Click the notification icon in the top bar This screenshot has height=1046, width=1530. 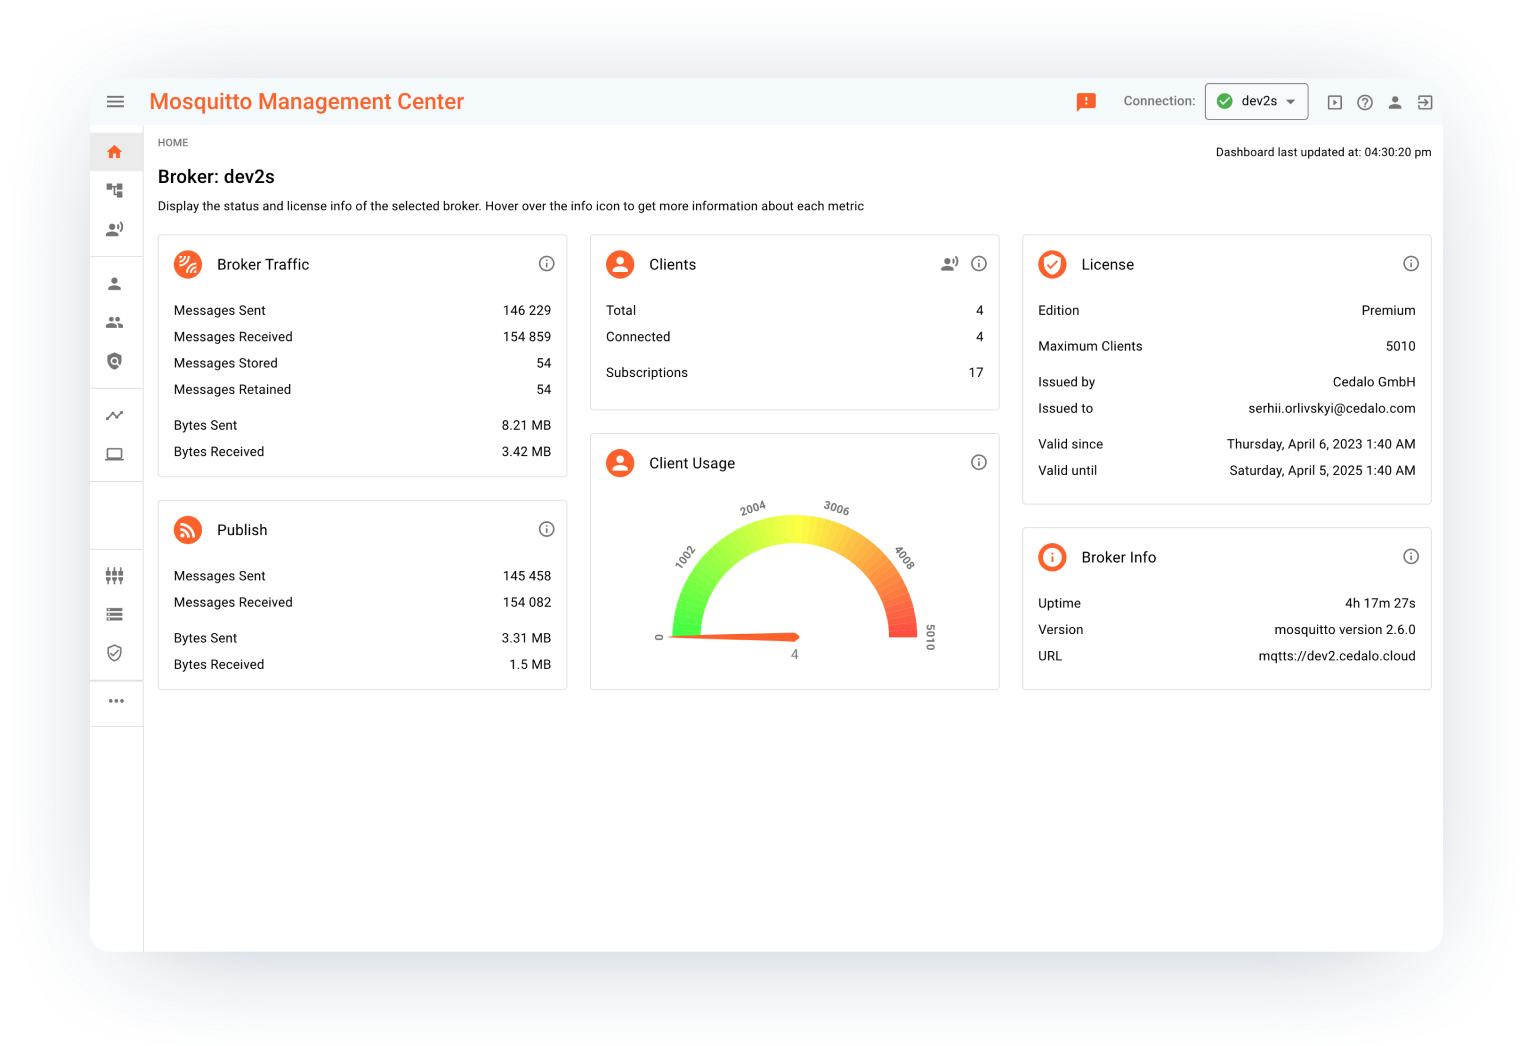[1086, 101]
